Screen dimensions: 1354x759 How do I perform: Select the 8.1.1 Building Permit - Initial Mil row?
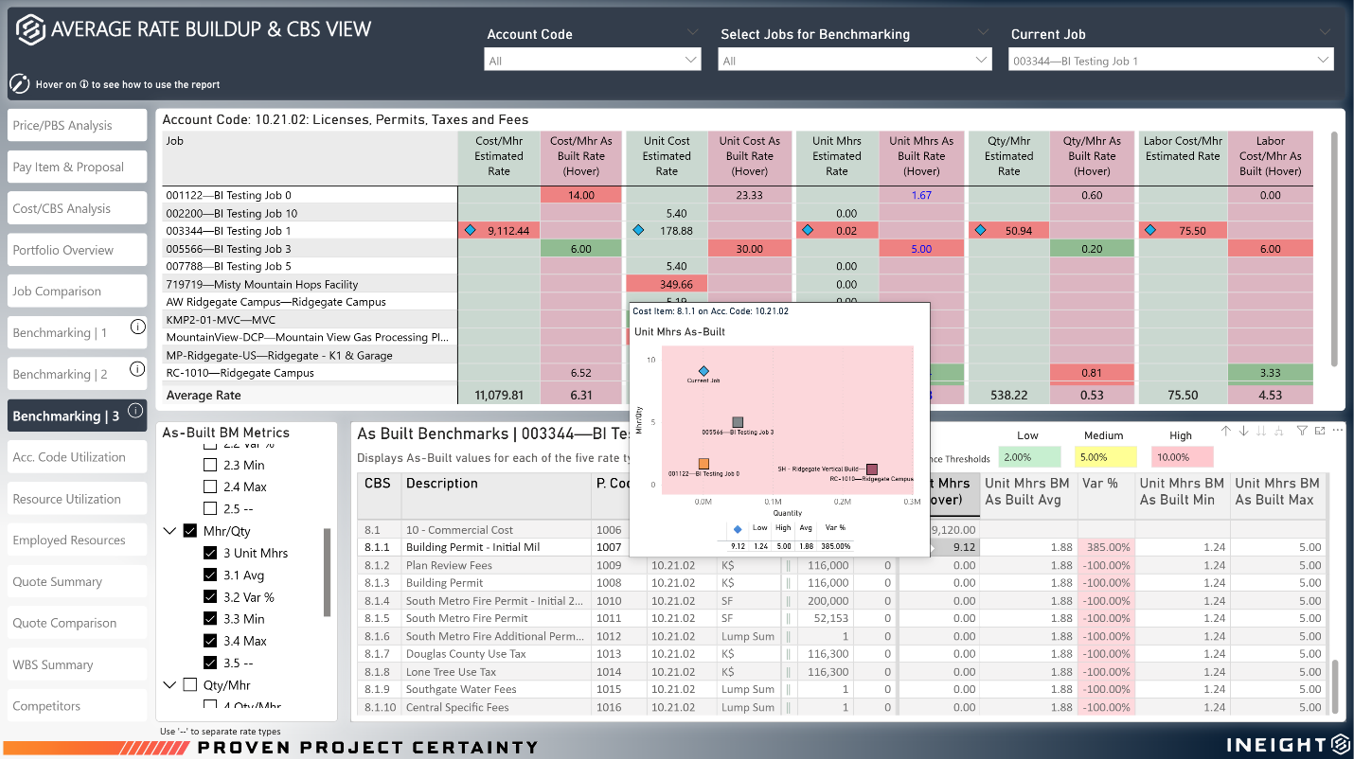point(843,547)
